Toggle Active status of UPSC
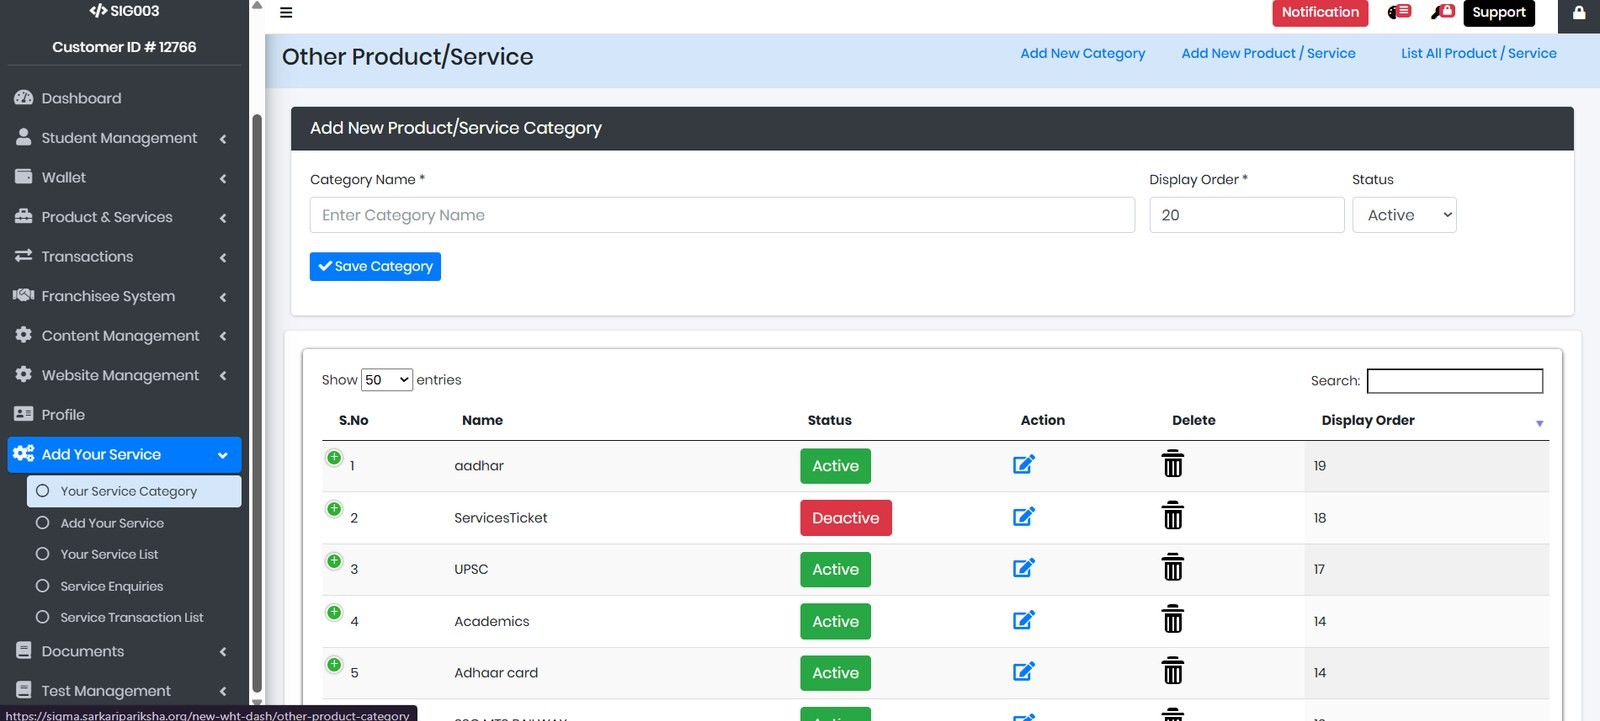1600x721 pixels. 835,569
